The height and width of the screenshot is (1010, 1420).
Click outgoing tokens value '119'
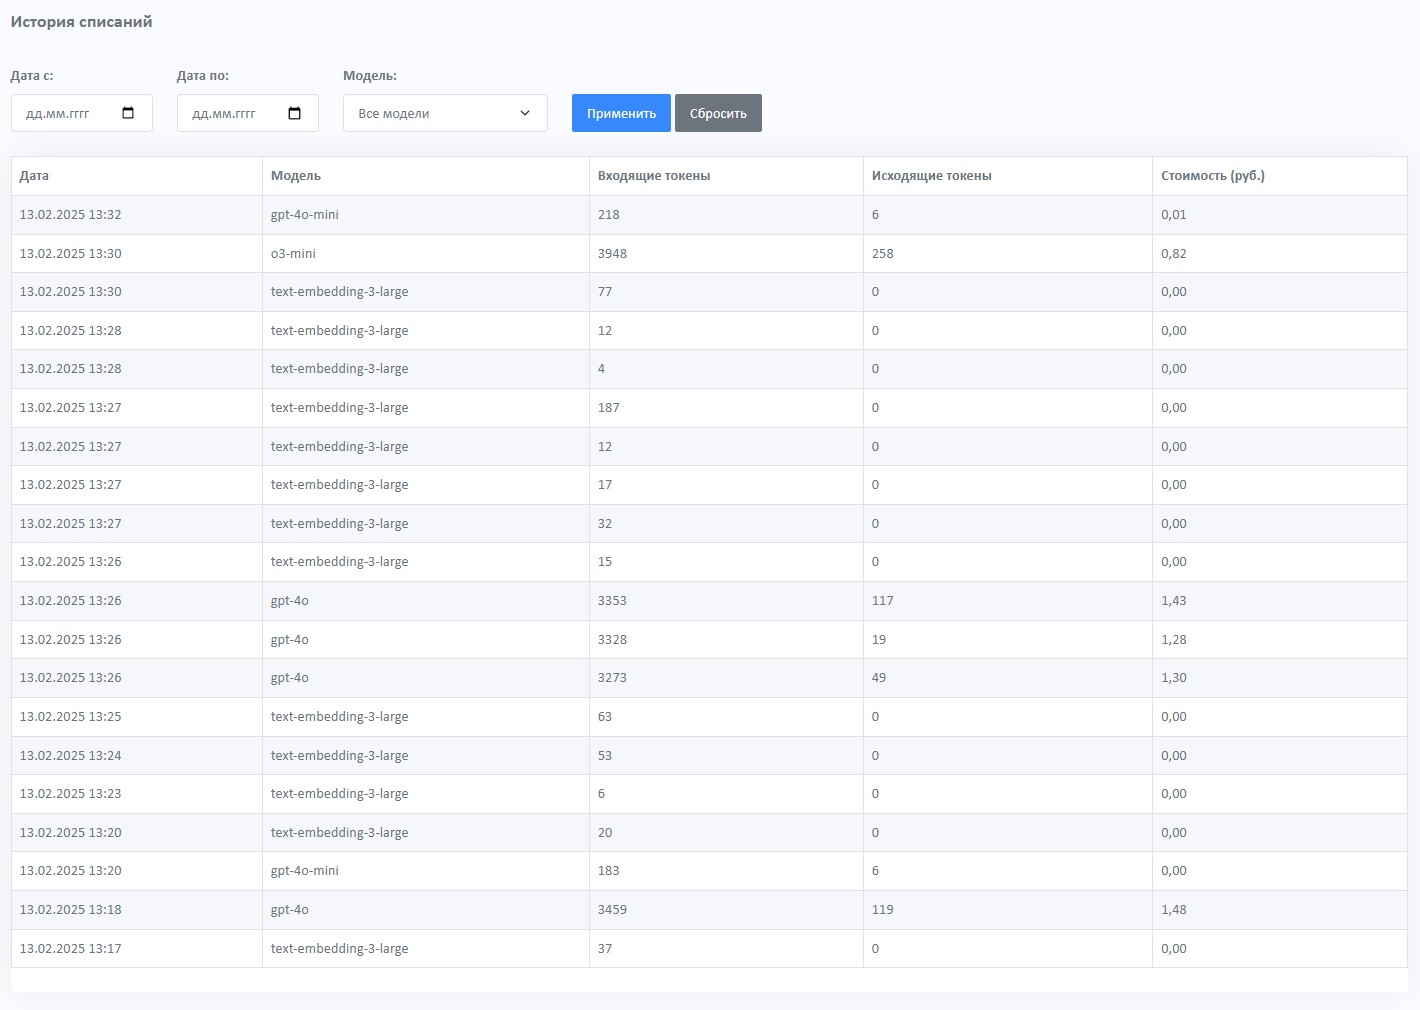pos(883,910)
